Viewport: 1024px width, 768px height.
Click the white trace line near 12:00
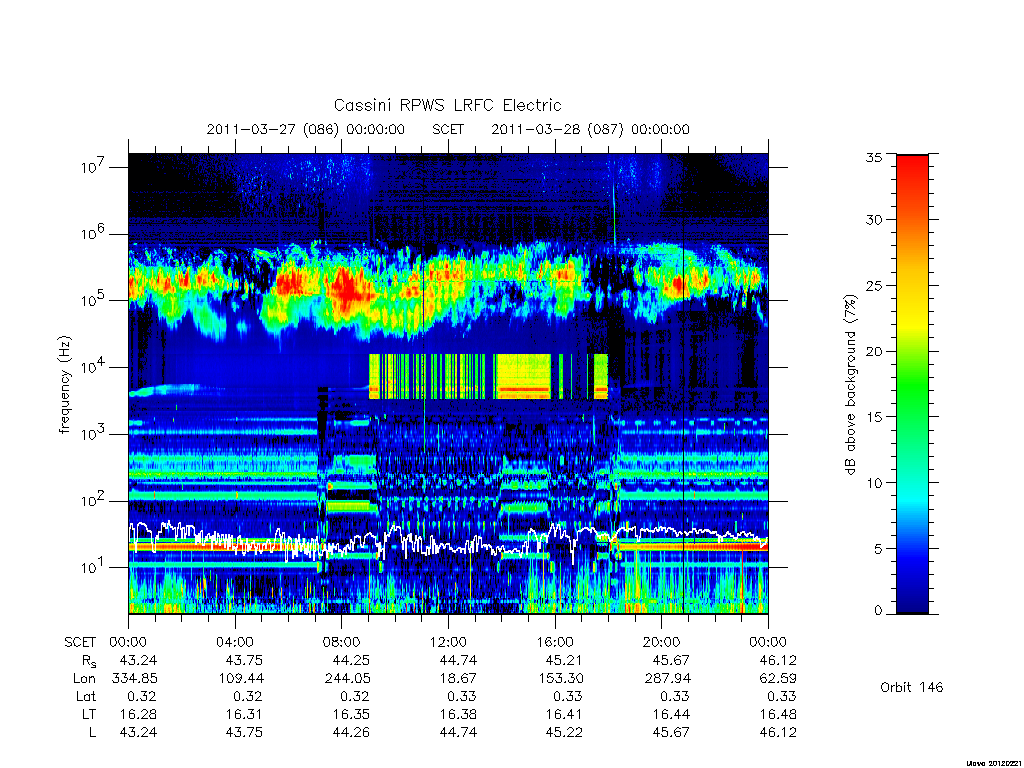click(448, 547)
